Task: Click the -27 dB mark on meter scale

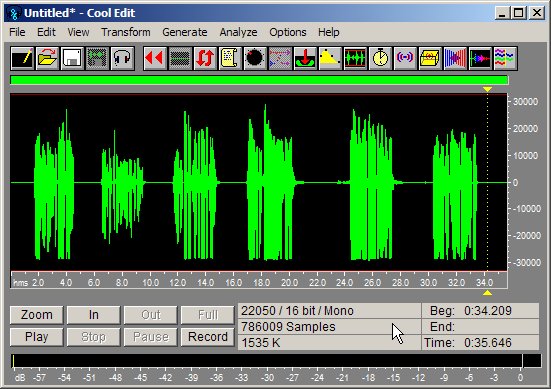Action: point(292,378)
